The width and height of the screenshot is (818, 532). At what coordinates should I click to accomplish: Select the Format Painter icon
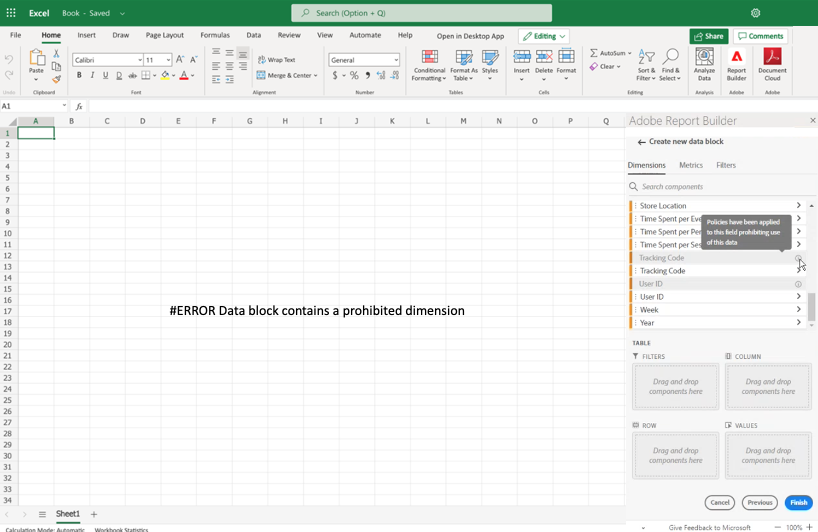[x=56, y=79]
